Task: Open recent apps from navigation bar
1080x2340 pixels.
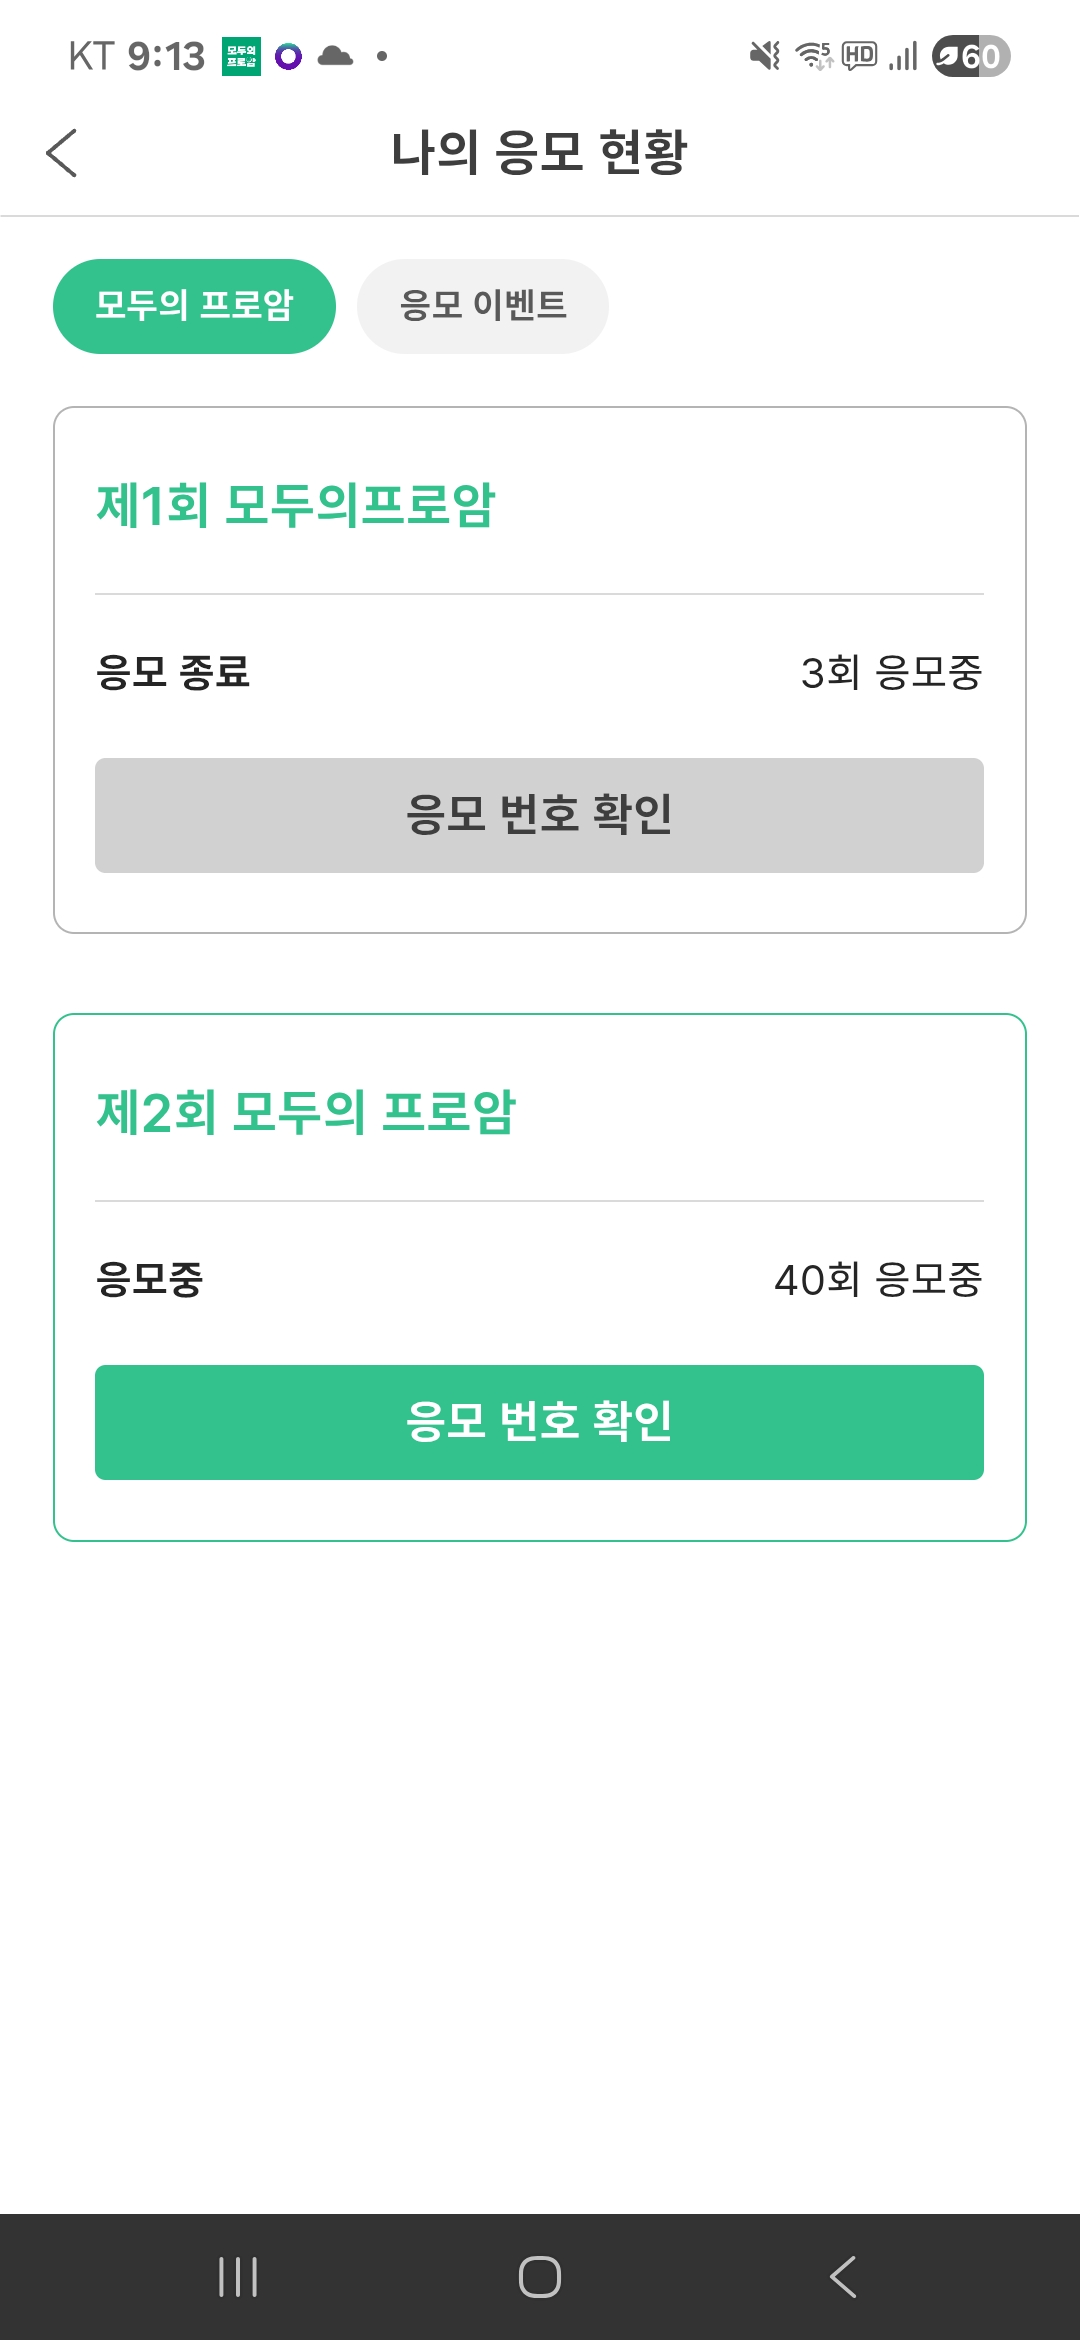Action: pos(238,2277)
